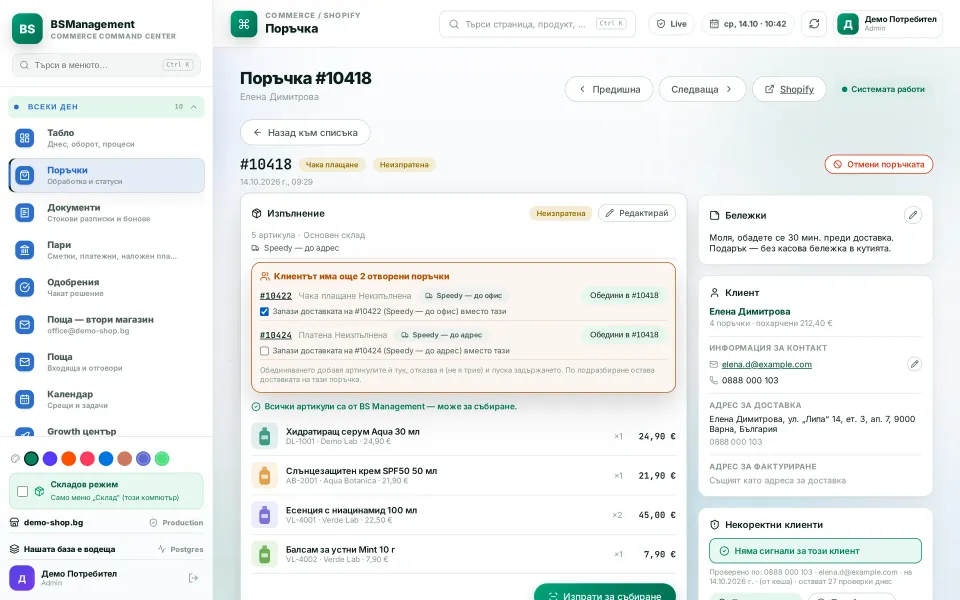The image size is (960, 600).
Task: Click the Хидратиращ серум product thumbnail
Action: click(x=264, y=436)
